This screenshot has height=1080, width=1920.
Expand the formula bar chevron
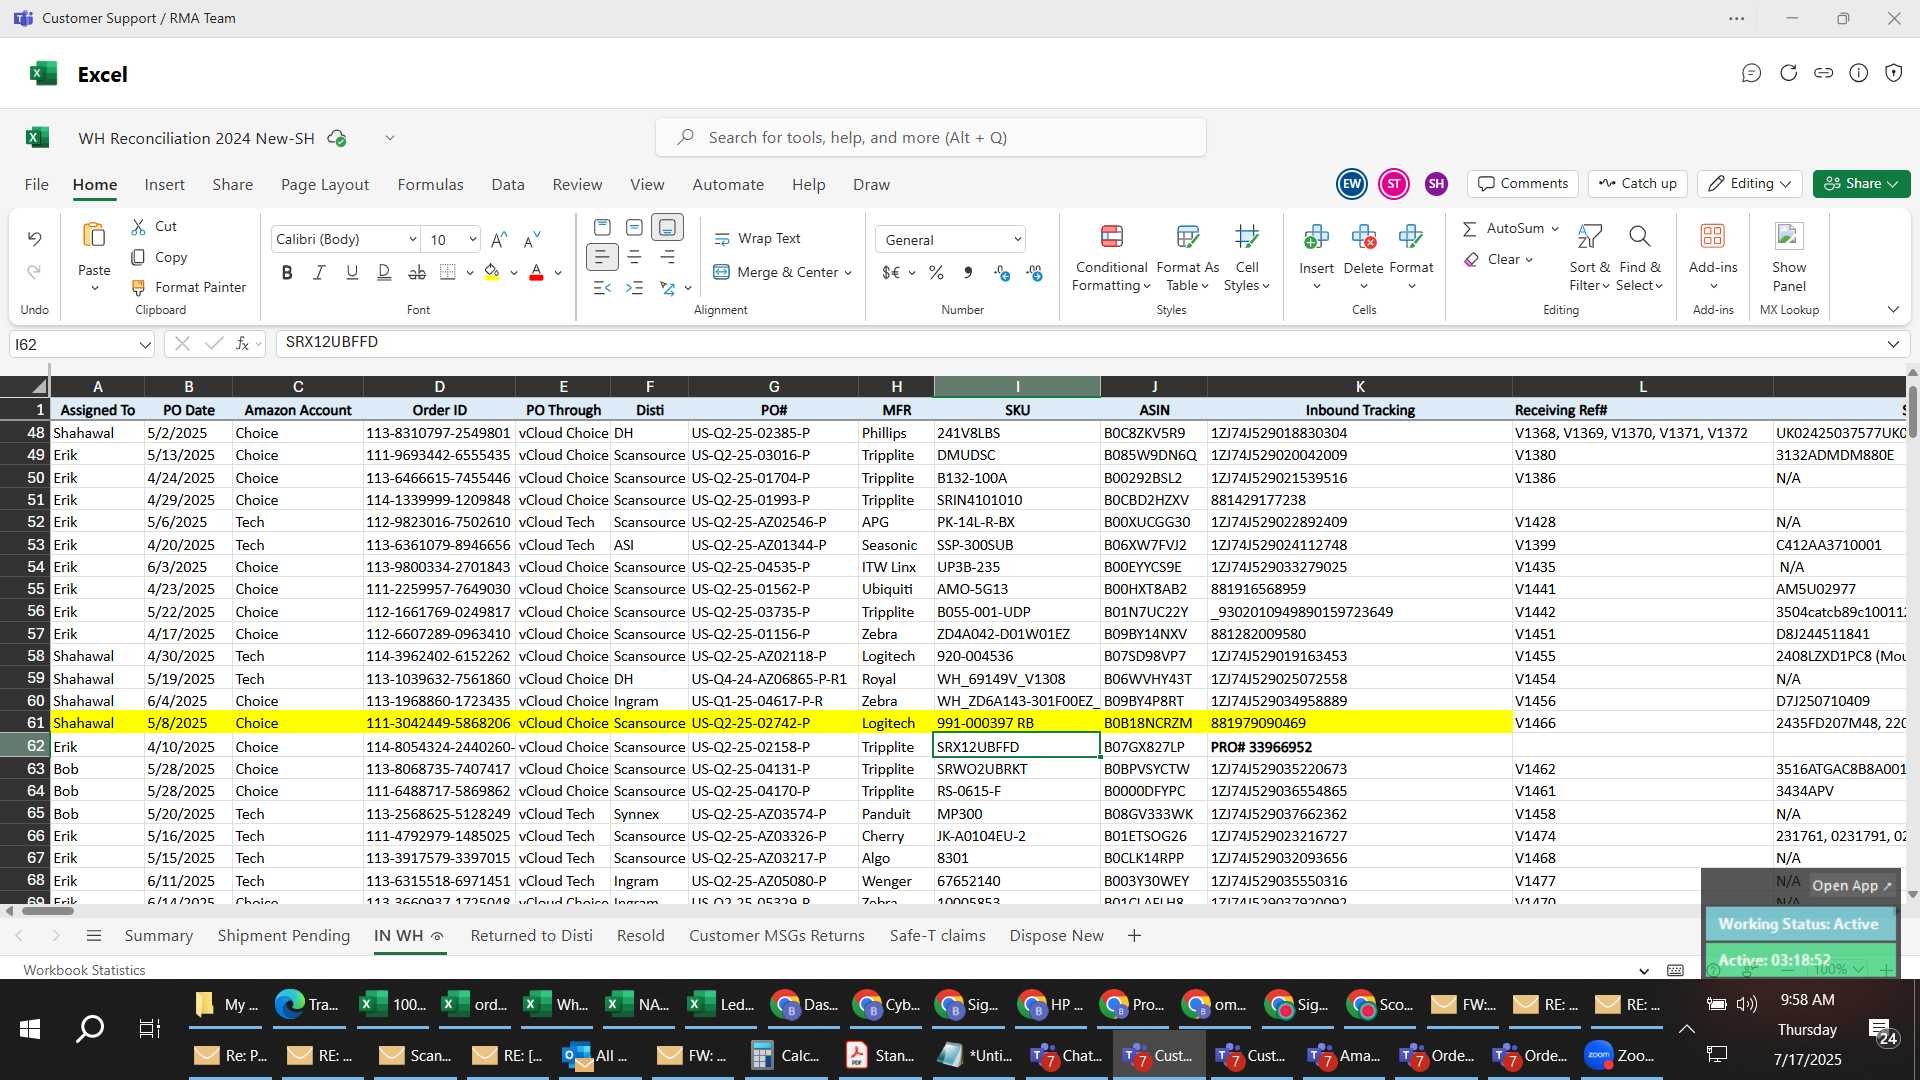tap(1892, 344)
